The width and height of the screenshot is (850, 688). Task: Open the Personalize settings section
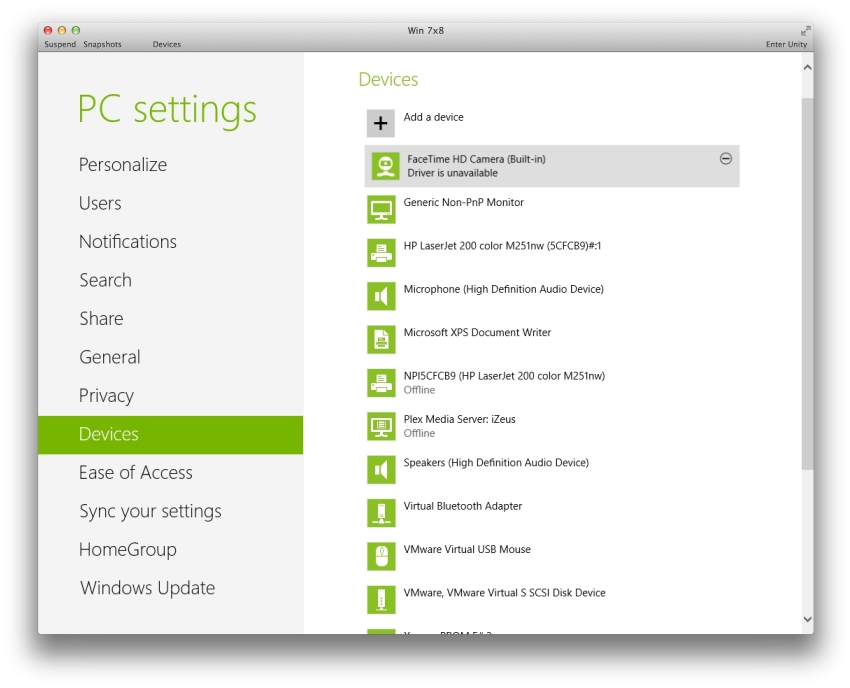[x=123, y=165]
